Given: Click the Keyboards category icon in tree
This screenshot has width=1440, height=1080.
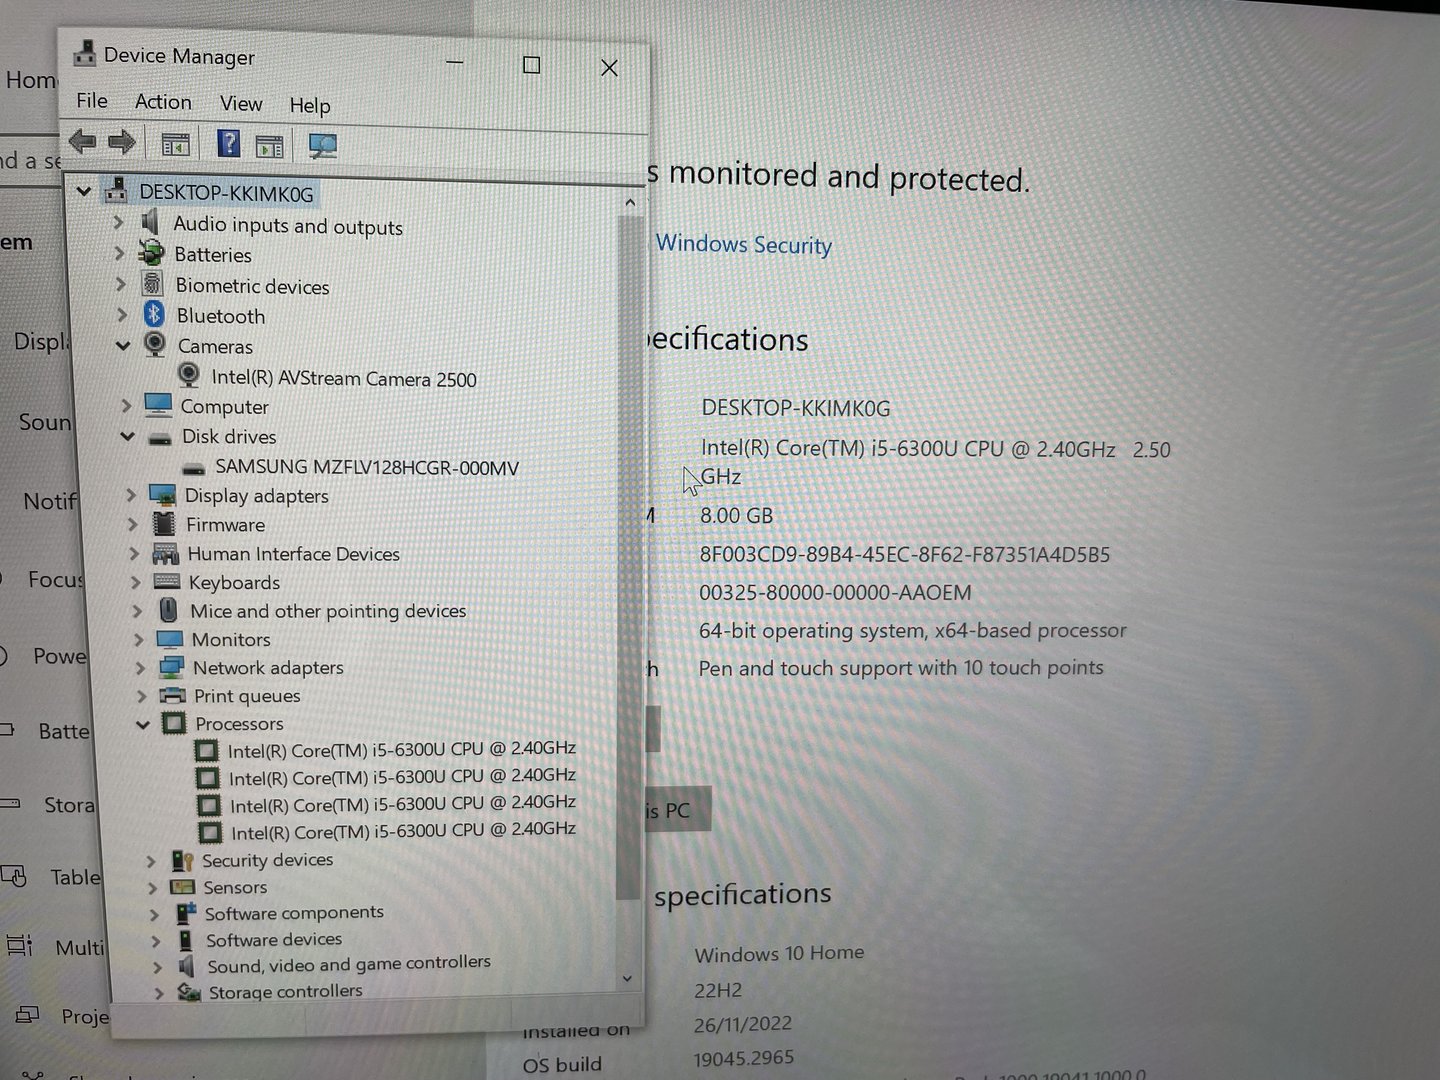Looking at the screenshot, I should (166, 582).
